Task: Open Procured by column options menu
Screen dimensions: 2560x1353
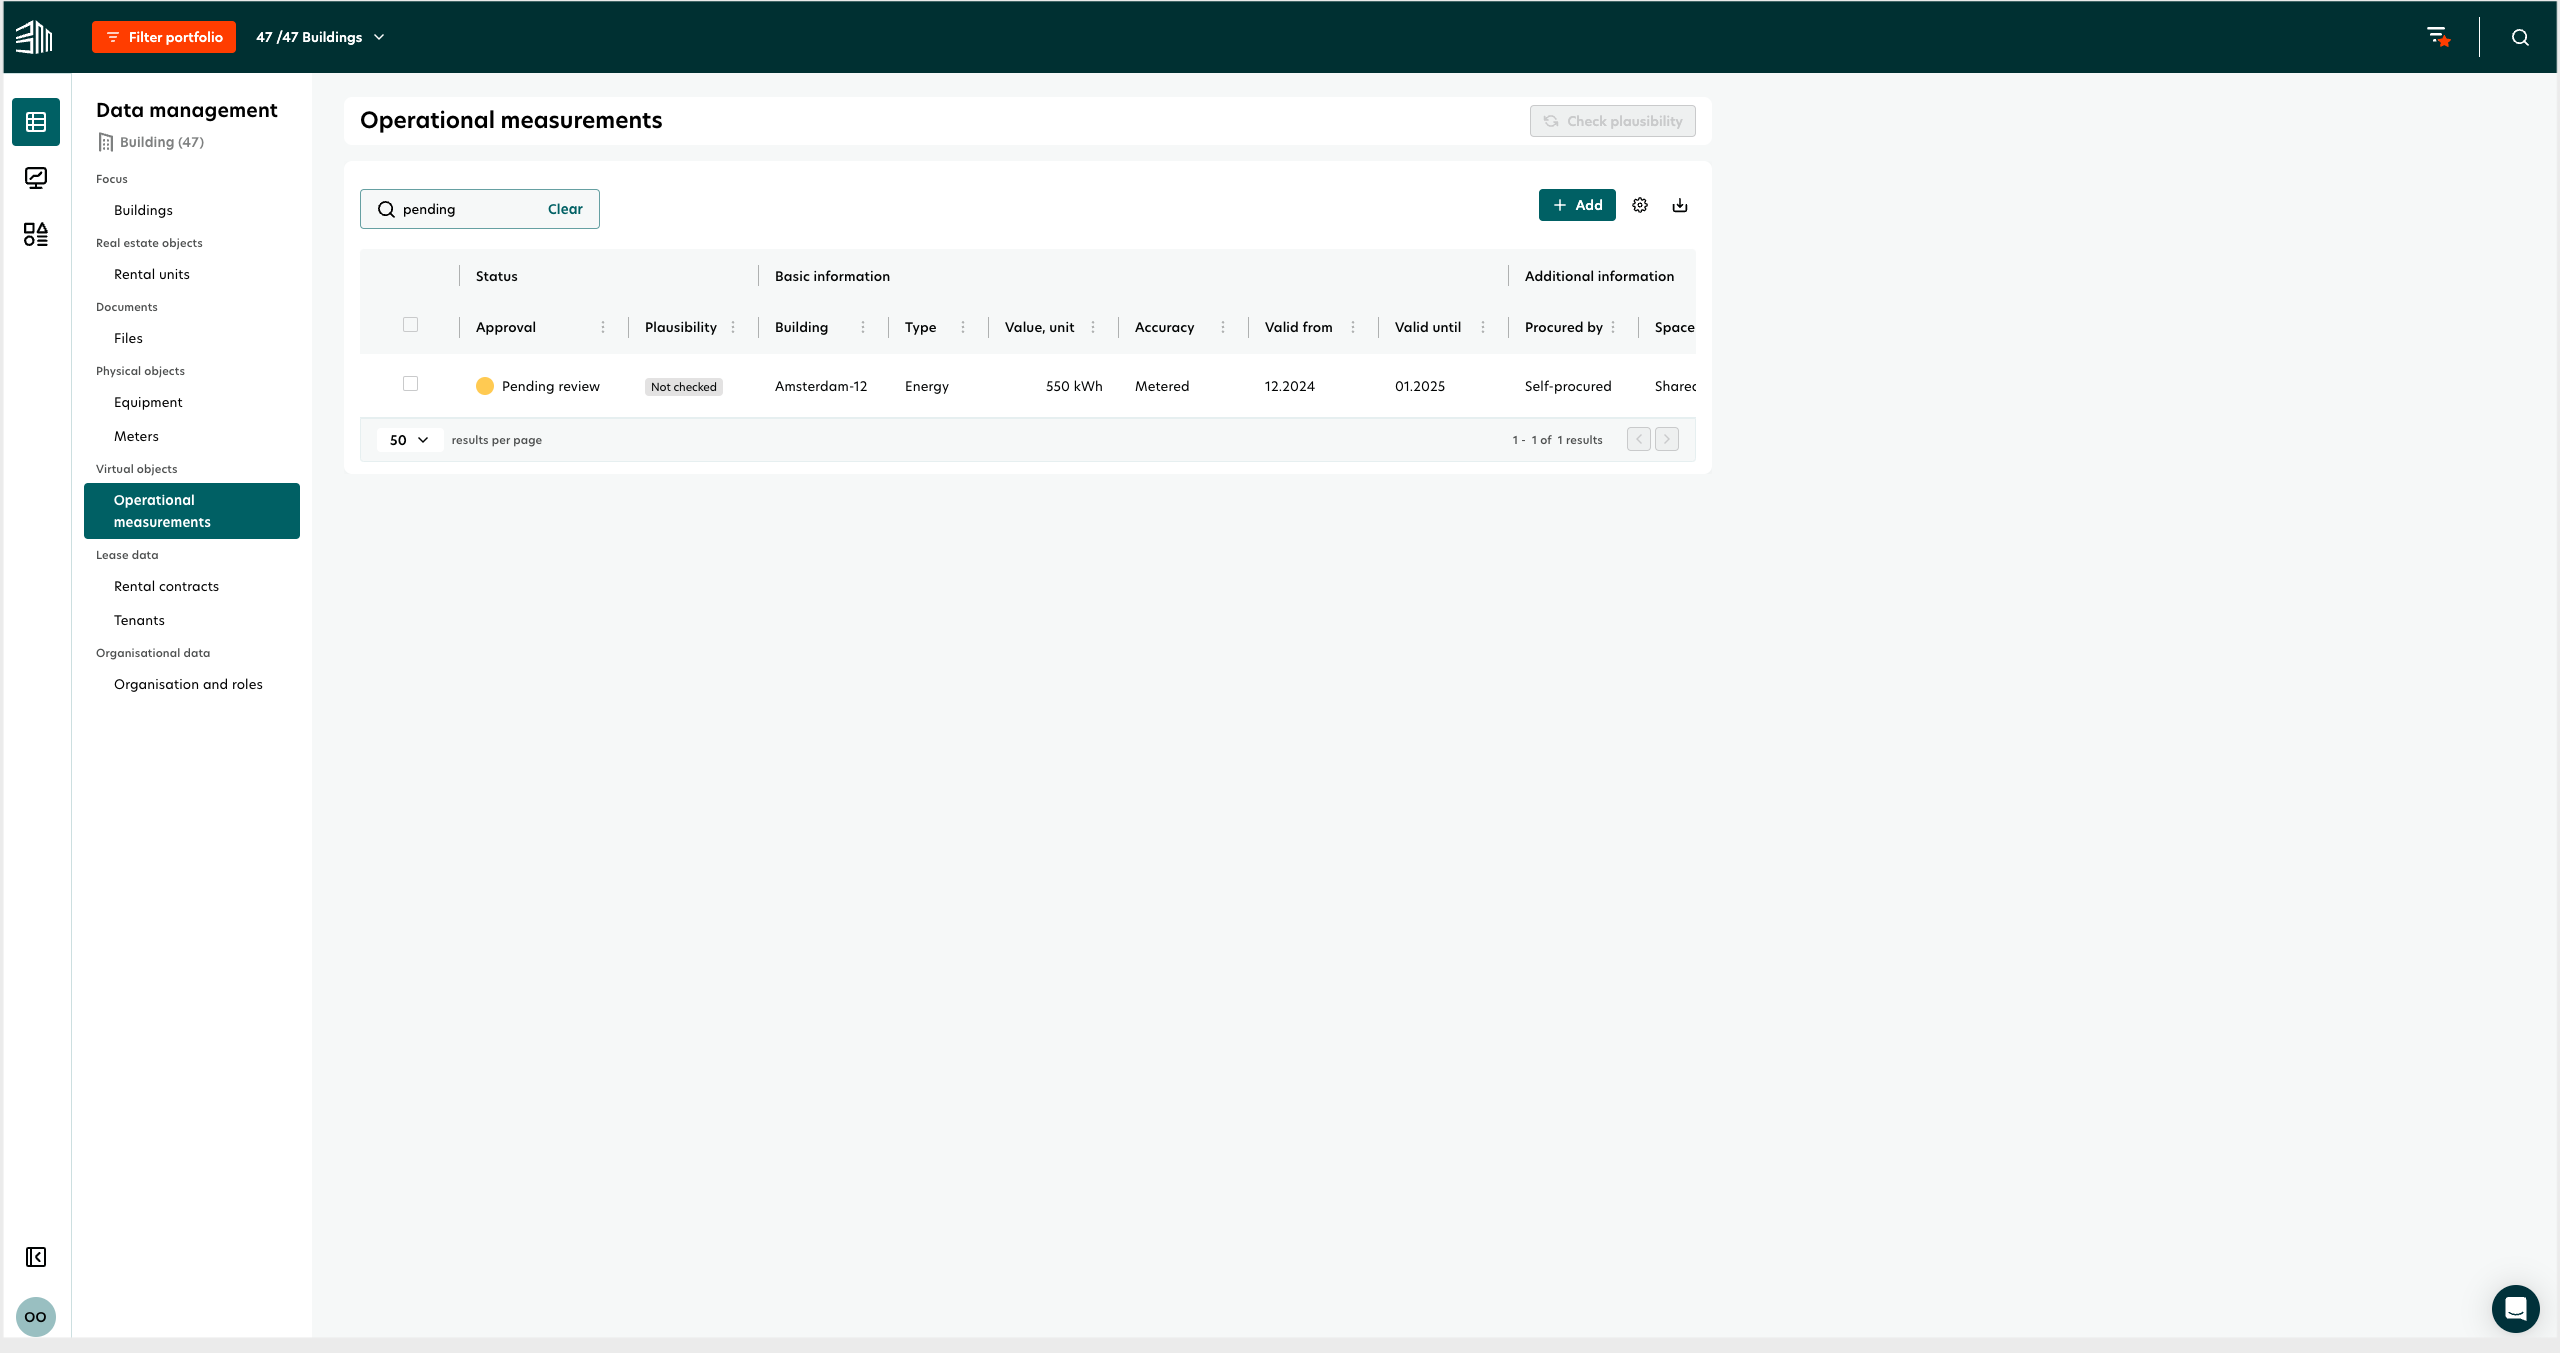Action: click(x=1613, y=327)
